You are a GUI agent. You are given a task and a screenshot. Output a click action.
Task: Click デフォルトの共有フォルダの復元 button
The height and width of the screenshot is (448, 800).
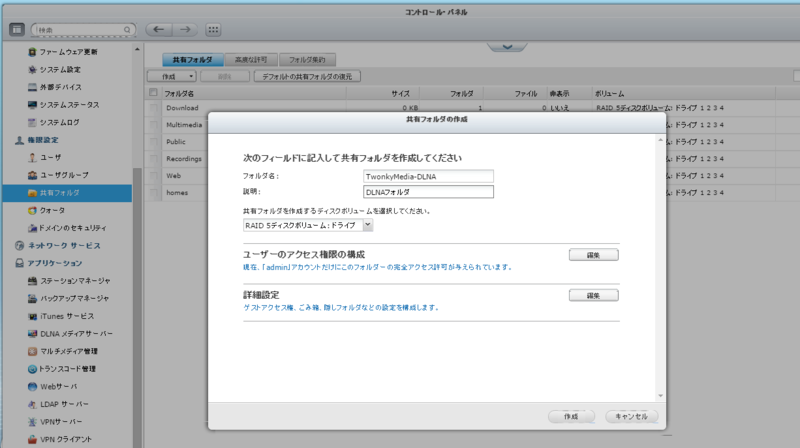307,77
